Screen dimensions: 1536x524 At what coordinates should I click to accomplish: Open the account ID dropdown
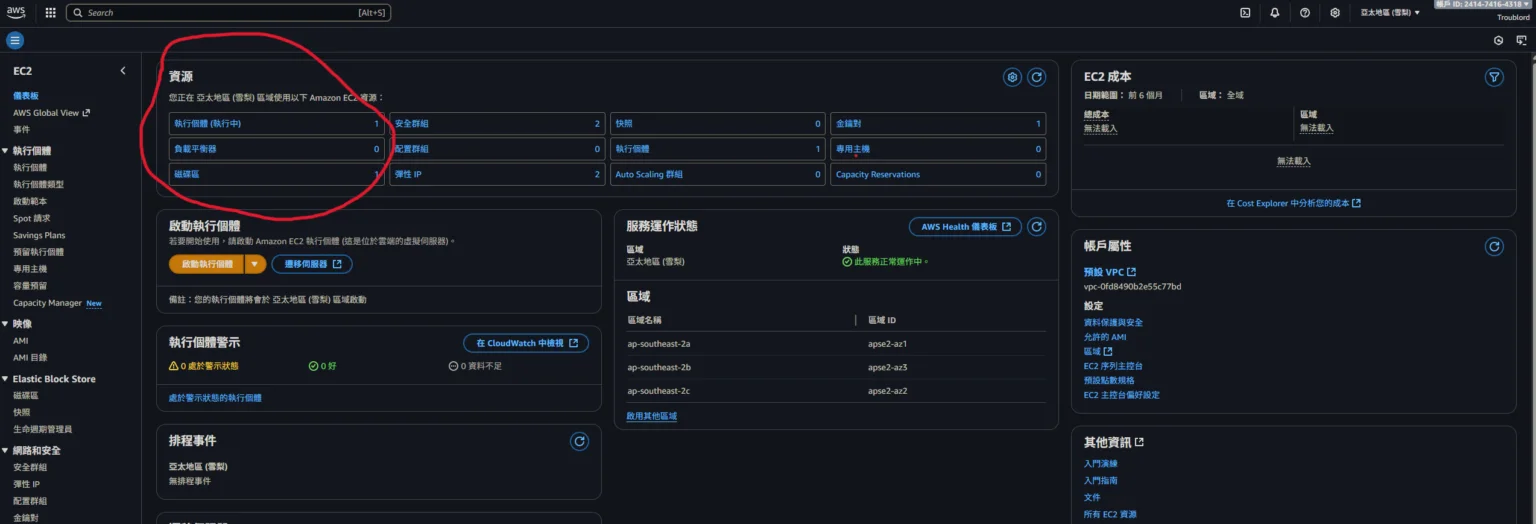tap(1483, 5)
